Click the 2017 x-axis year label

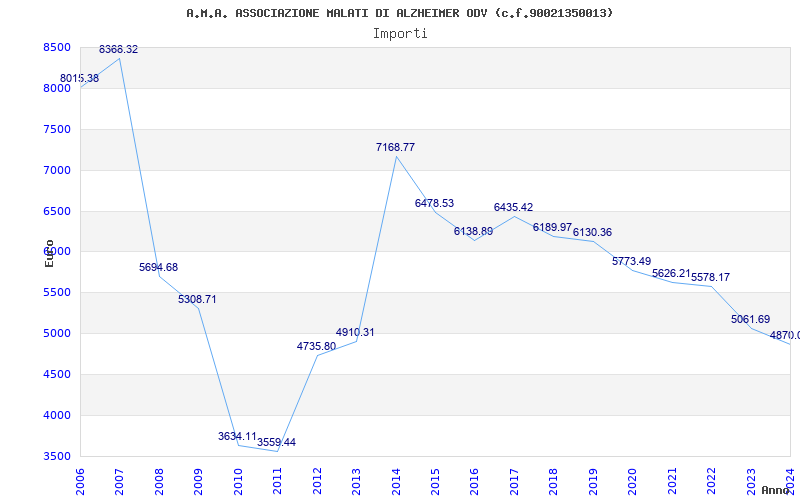click(x=514, y=481)
